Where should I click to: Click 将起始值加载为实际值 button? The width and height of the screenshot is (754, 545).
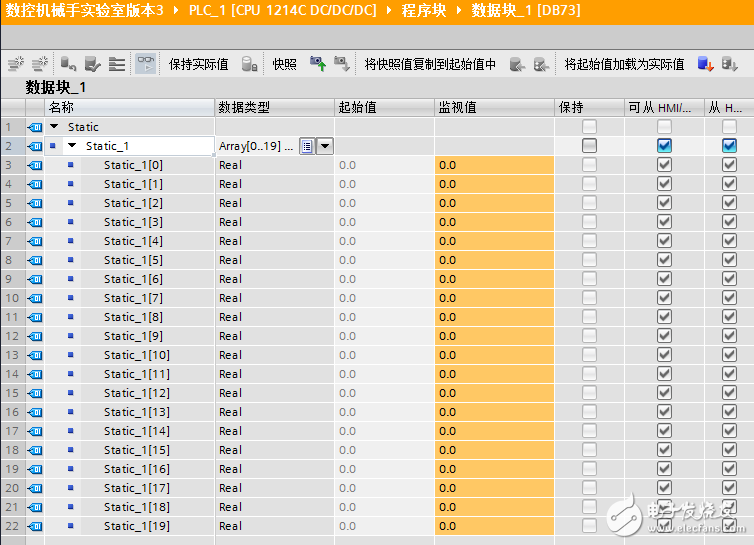pyautogui.click(x=624, y=64)
